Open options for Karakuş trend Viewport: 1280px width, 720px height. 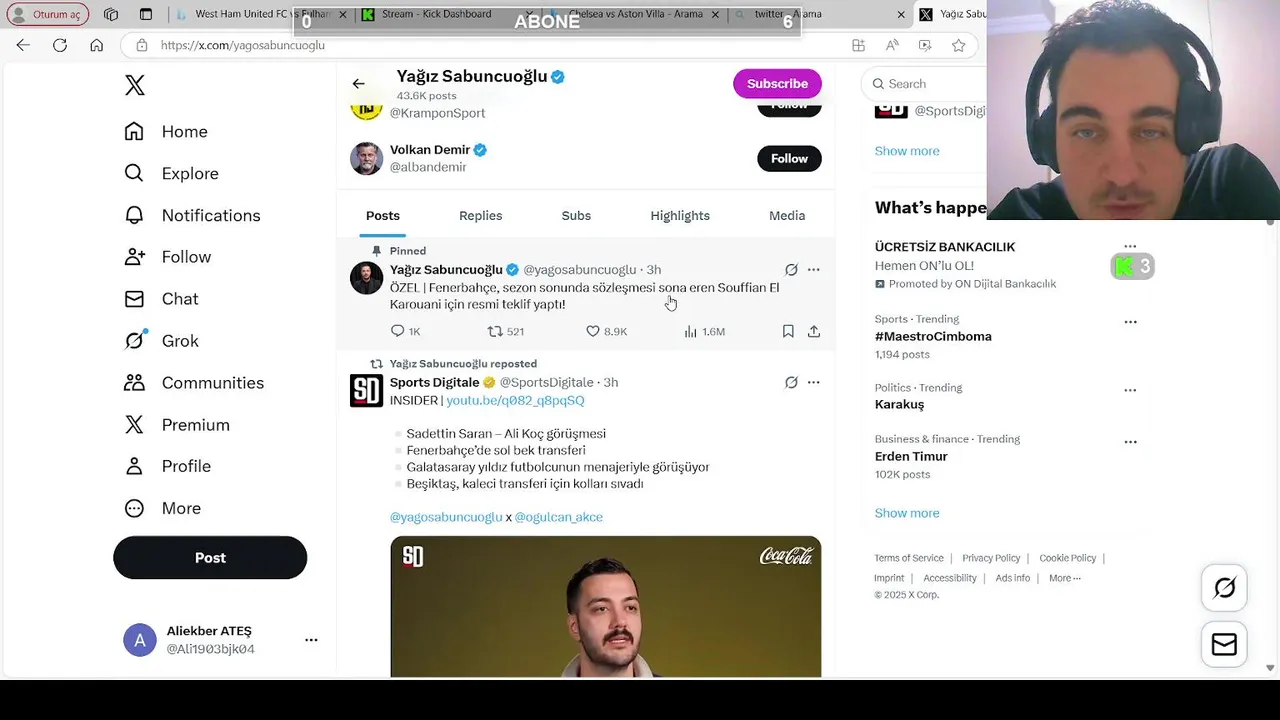(1130, 390)
